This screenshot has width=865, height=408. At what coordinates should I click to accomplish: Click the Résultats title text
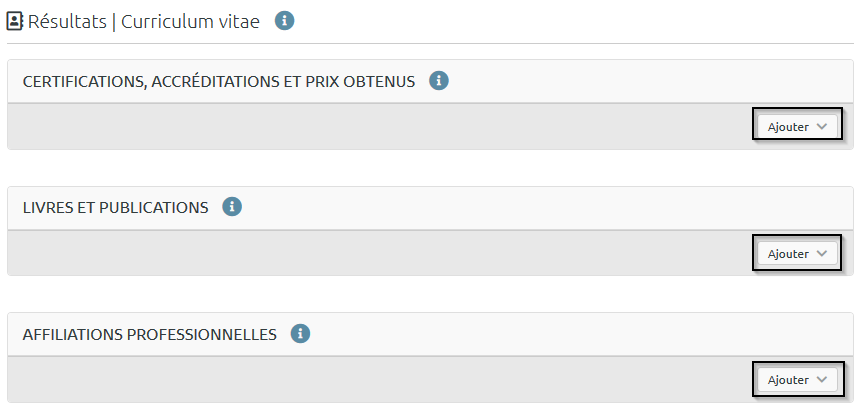click(67, 21)
